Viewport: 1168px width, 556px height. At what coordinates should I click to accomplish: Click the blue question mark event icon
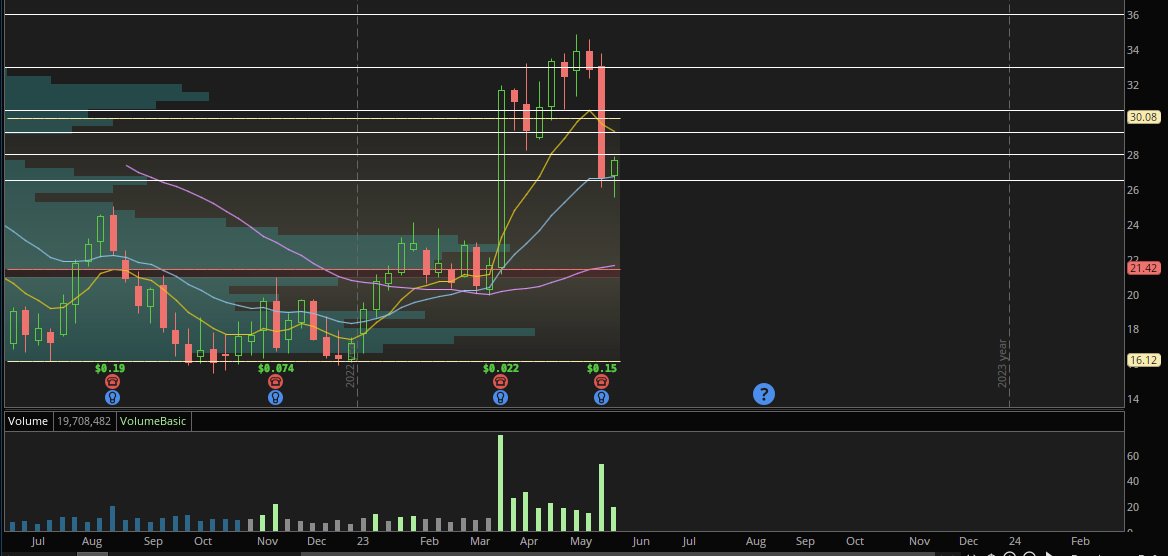(764, 394)
